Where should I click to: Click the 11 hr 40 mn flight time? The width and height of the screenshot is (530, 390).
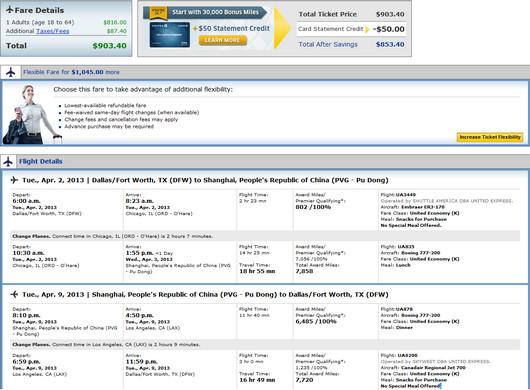[254, 315]
